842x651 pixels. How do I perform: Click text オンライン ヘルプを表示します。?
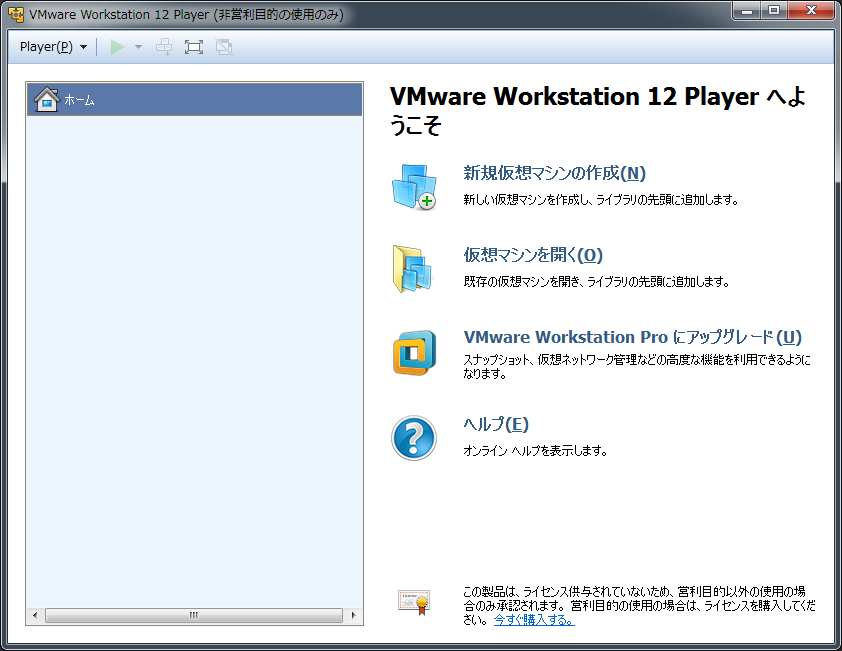[x=535, y=451]
